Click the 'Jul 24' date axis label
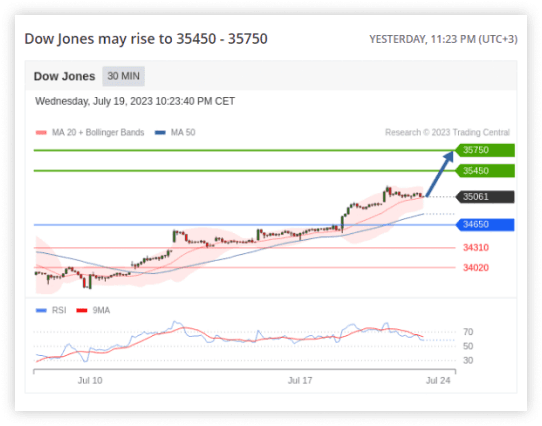 tap(438, 381)
